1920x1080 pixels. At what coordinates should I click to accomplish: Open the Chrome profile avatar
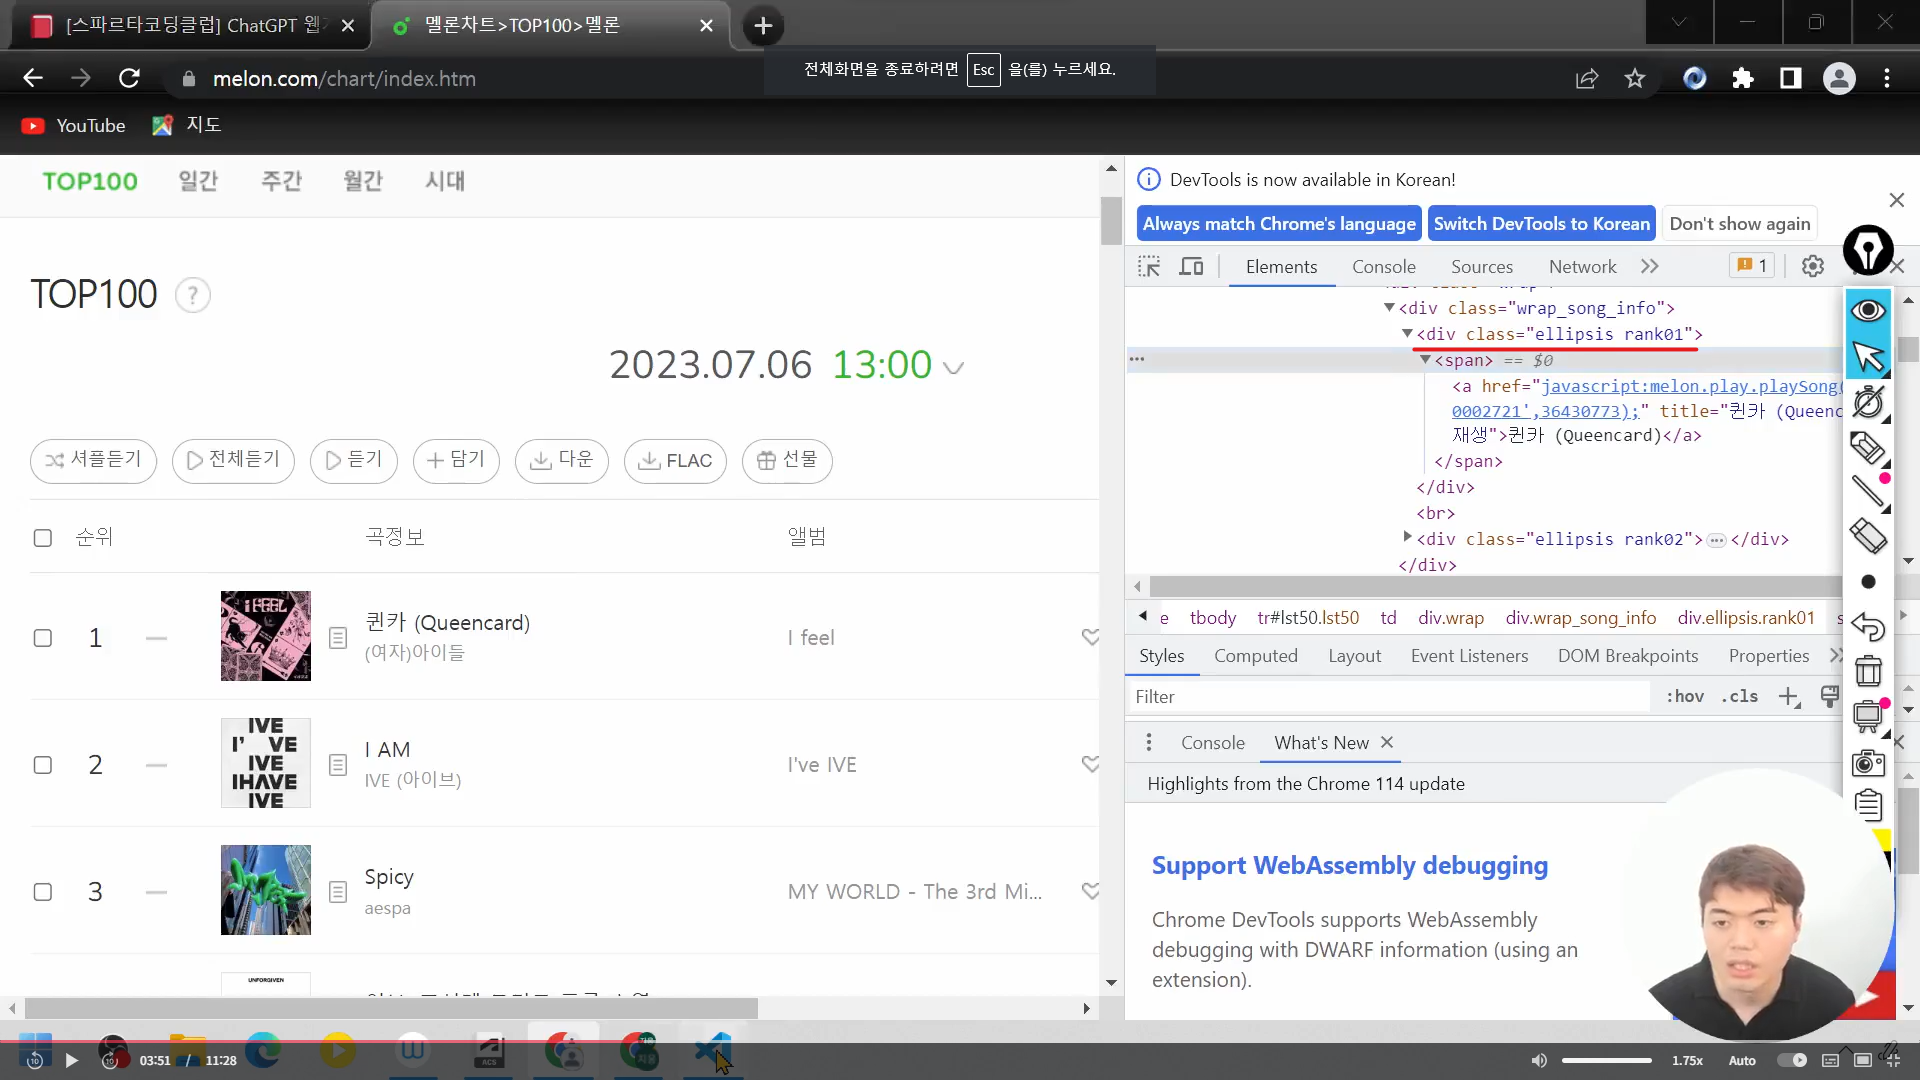[x=1839, y=78]
